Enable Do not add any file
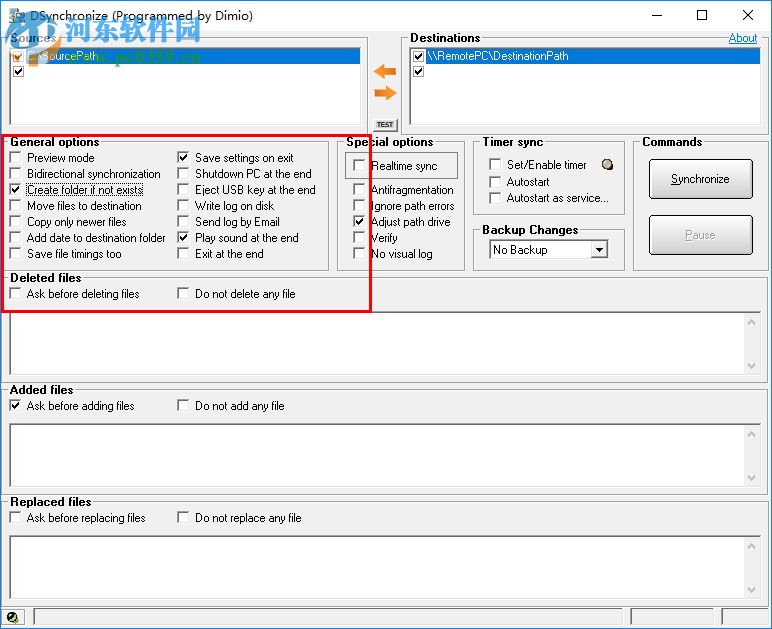The image size is (772, 629). pyautogui.click(x=183, y=406)
